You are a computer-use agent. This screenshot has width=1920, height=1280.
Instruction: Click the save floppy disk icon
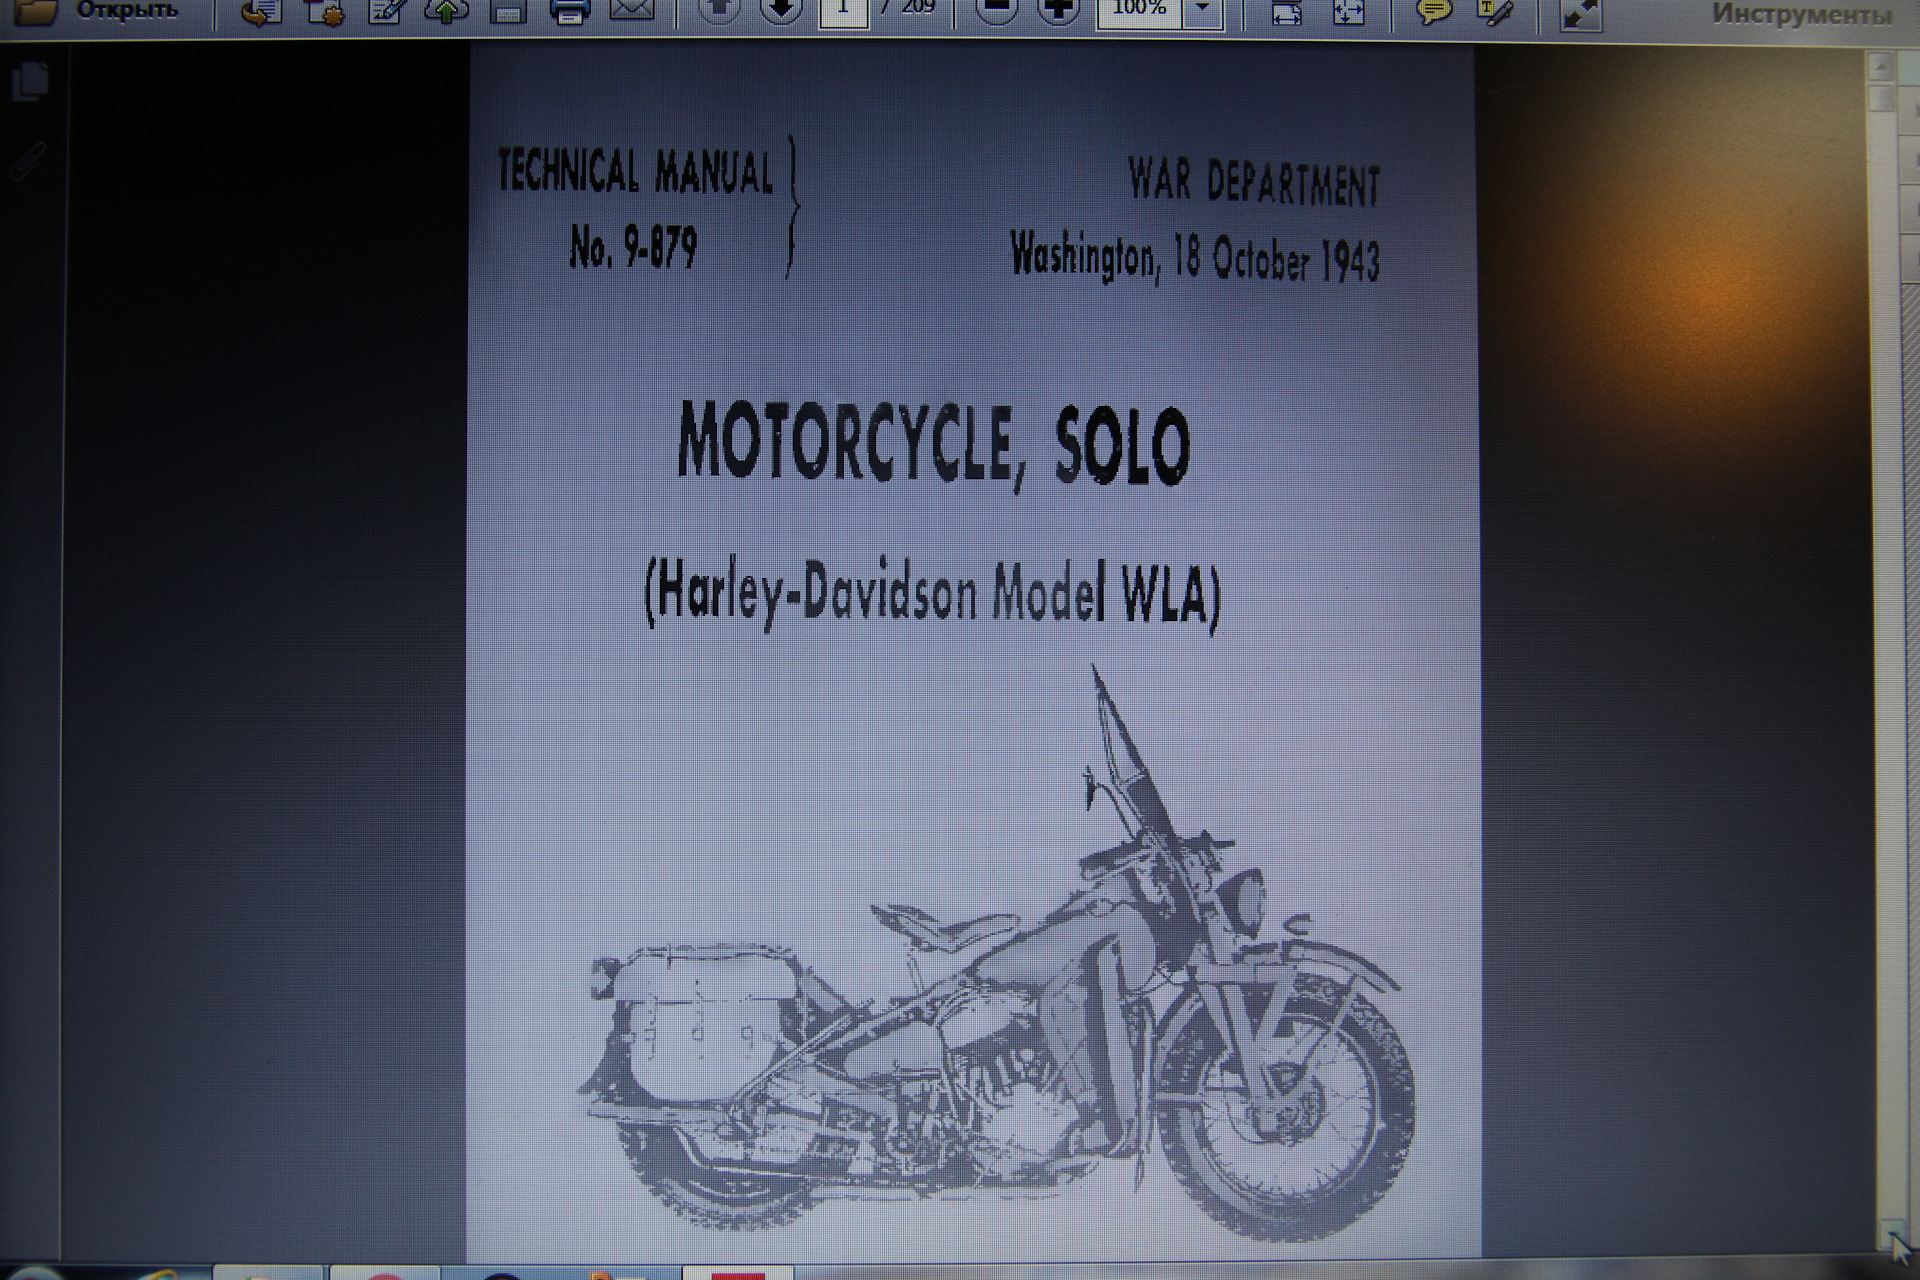pyautogui.click(x=508, y=12)
